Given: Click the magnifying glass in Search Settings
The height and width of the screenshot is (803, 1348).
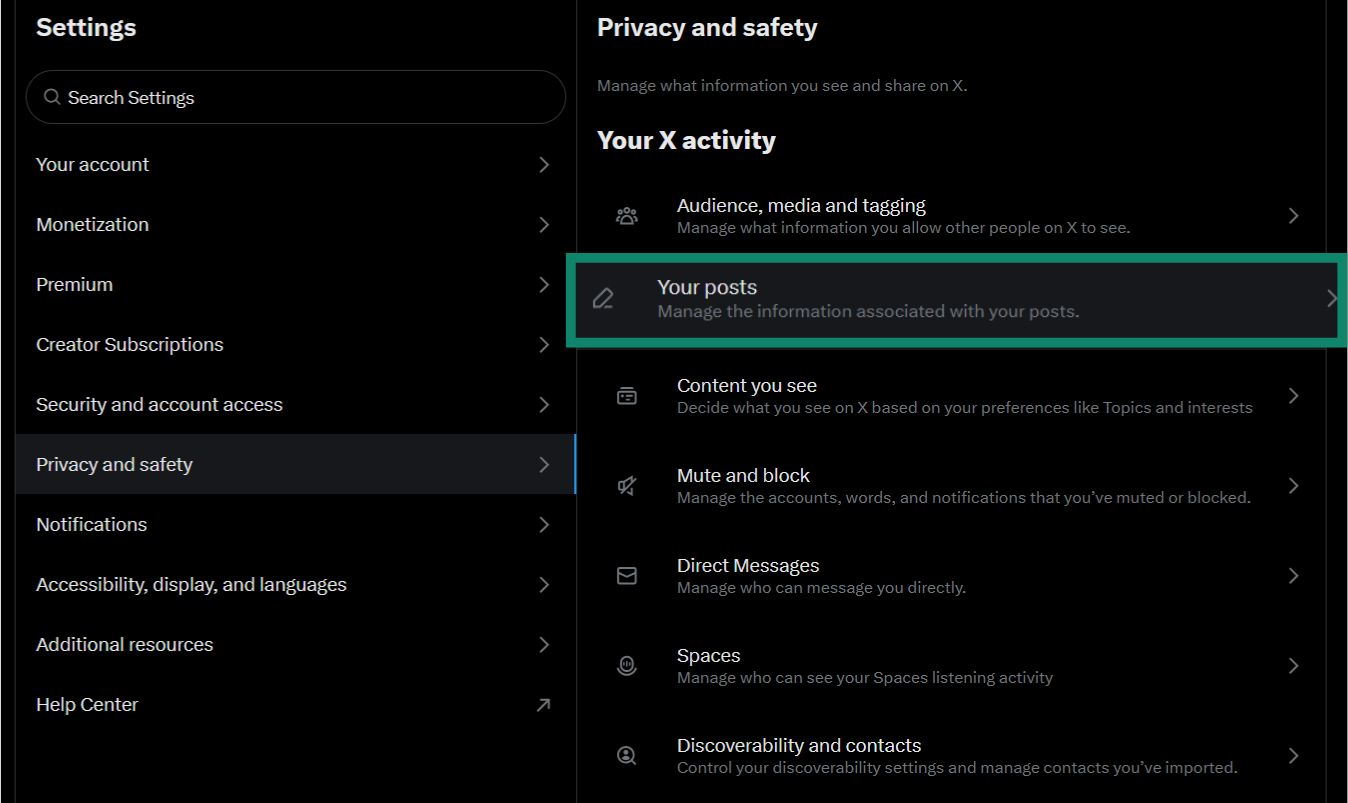Looking at the screenshot, I should [x=53, y=97].
